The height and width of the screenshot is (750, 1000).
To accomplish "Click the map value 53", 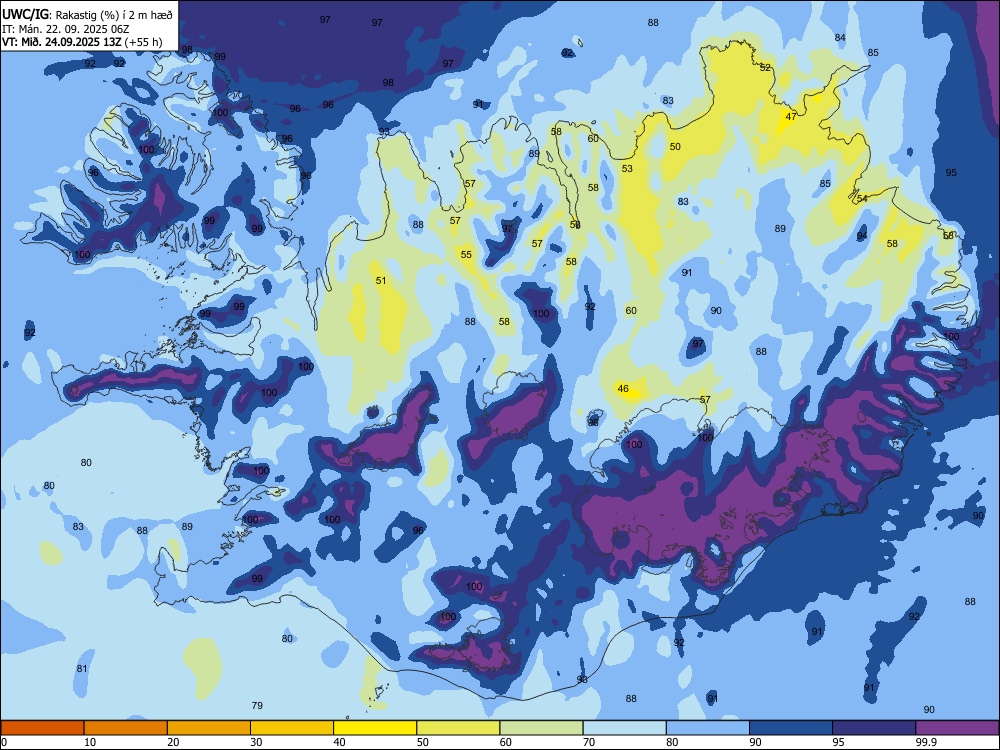I will 628,168.
